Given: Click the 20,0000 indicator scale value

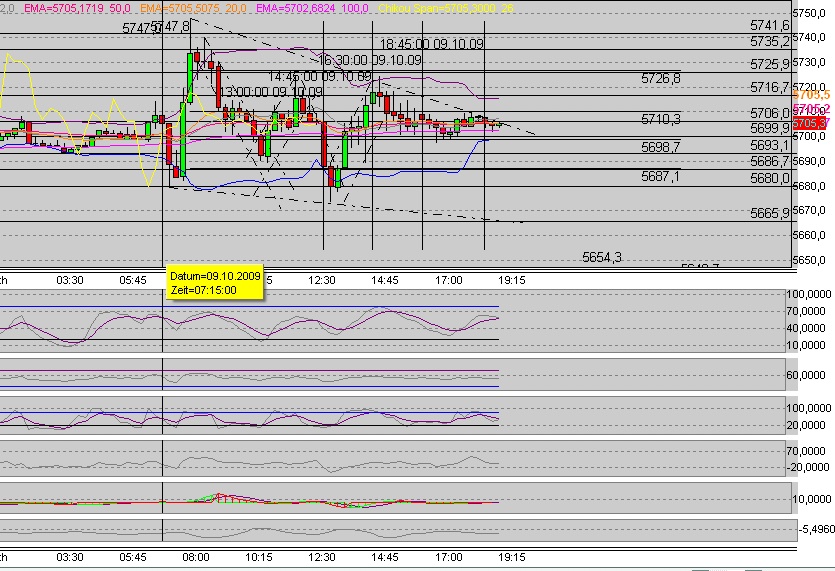Looking at the screenshot, I should pos(806,425).
